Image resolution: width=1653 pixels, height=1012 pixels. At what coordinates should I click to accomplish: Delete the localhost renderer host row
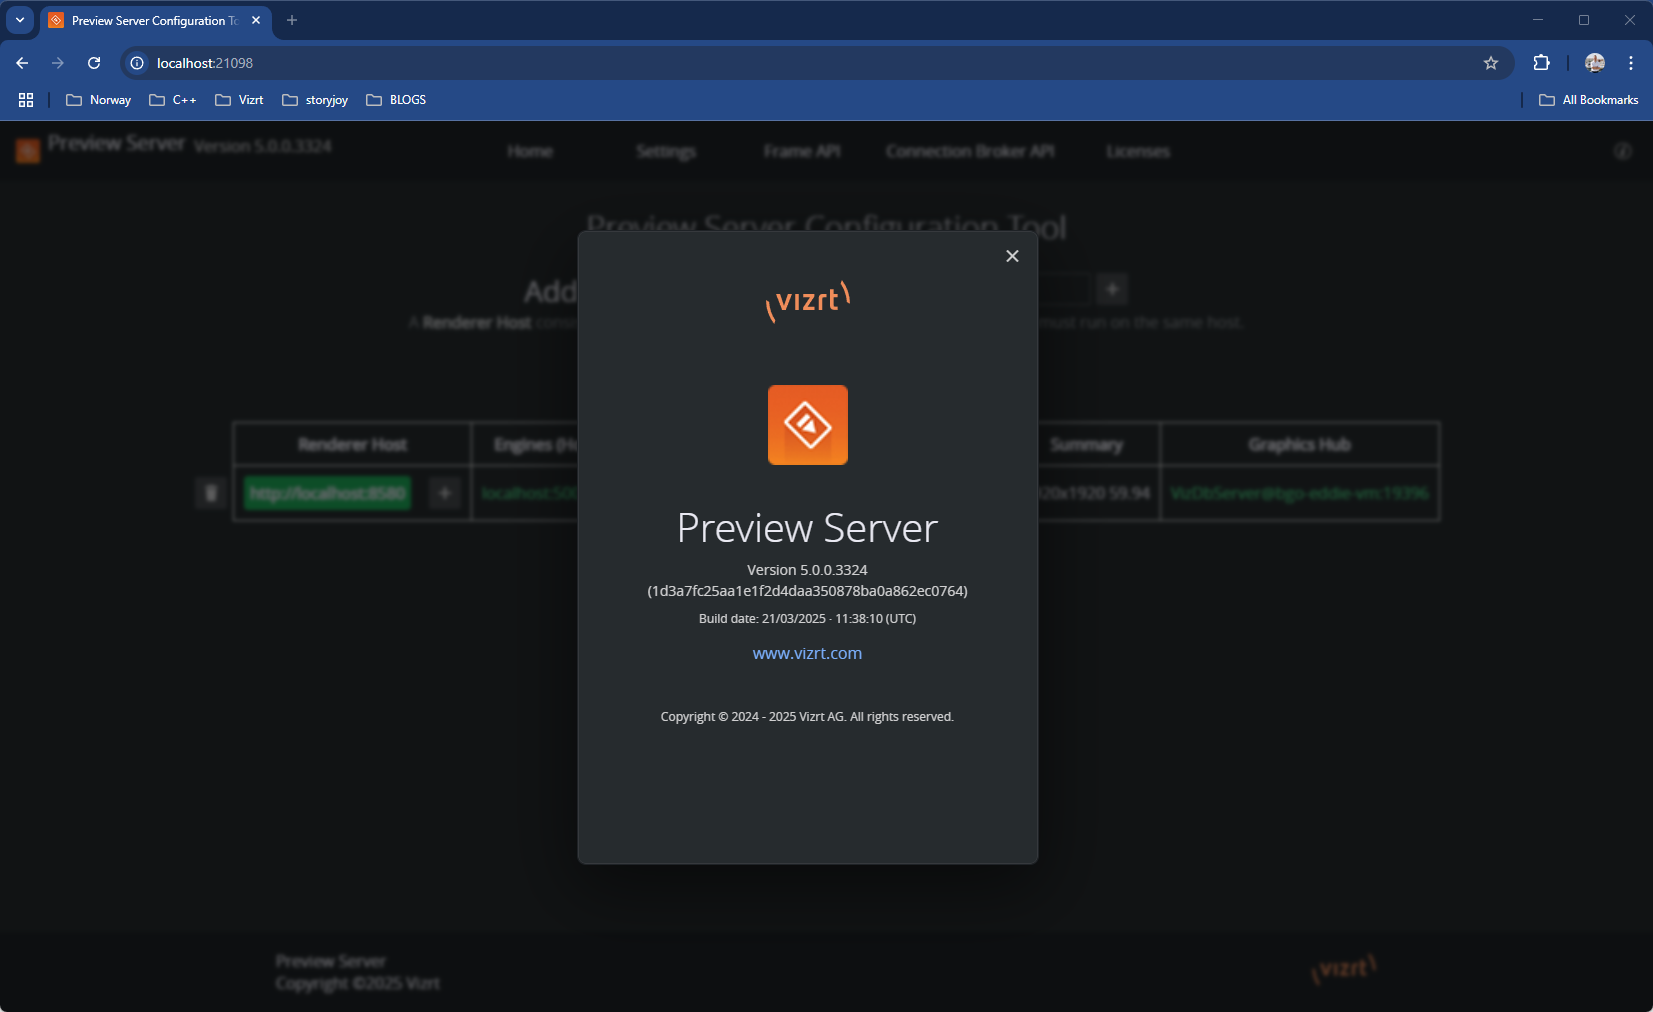tap(211, 493)
